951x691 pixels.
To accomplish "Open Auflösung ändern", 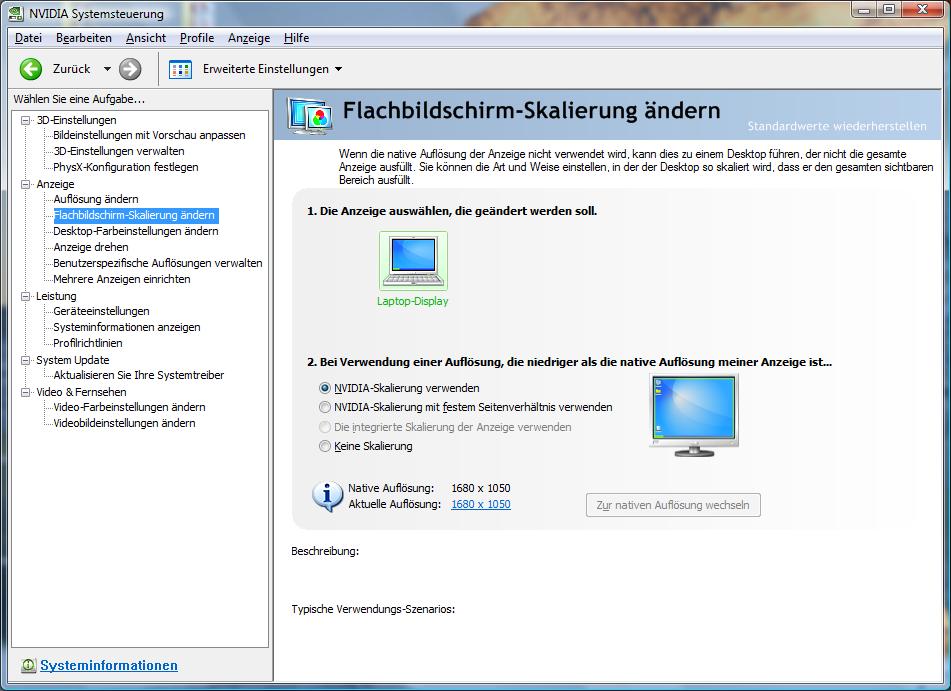I will tap(96, 199).
